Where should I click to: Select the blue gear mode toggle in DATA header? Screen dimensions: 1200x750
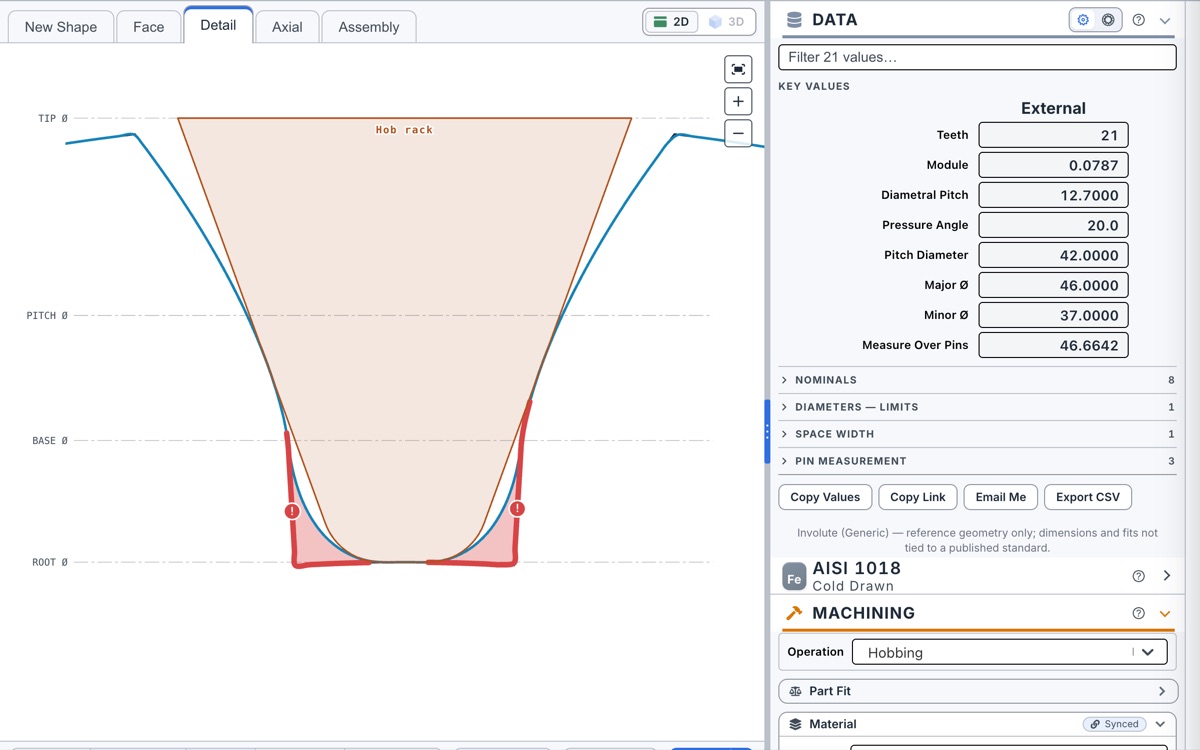[1083, 20]
